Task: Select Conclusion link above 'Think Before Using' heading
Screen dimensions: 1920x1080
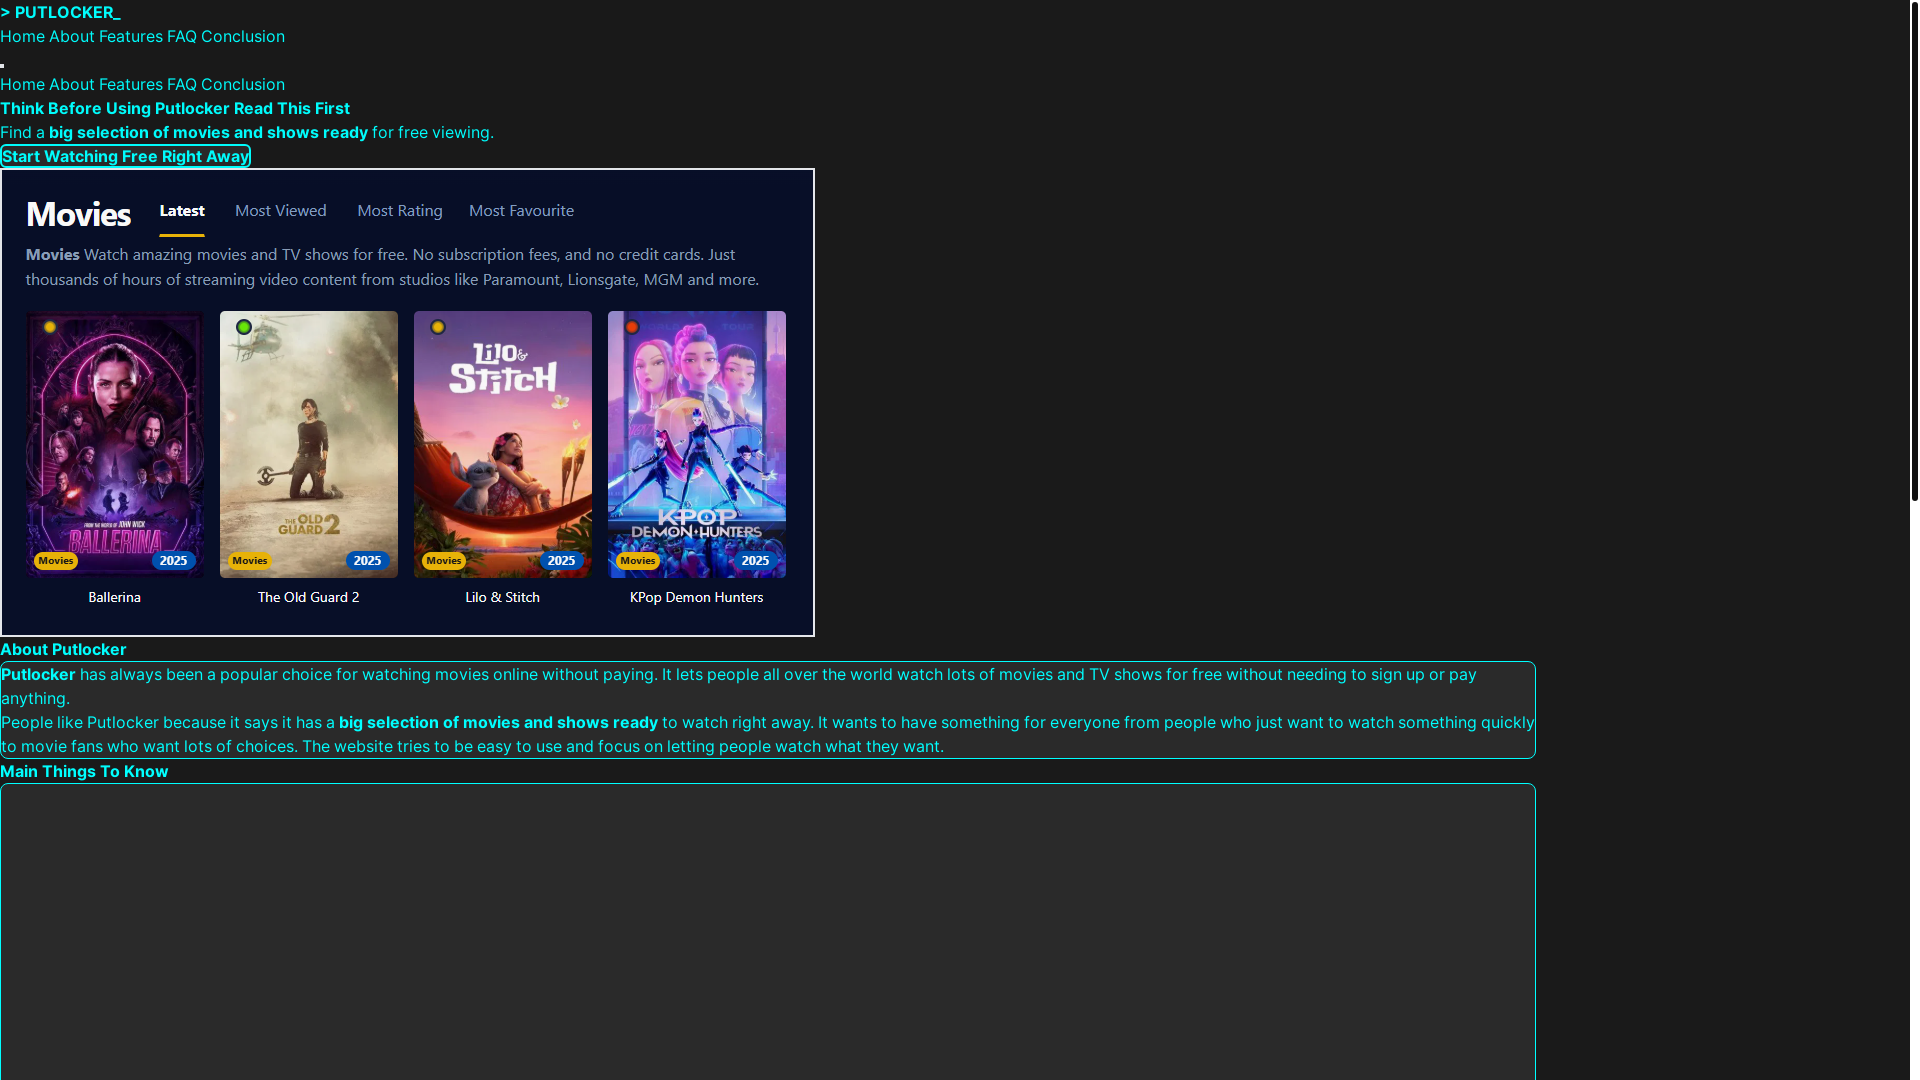Action: click(243, 84)
